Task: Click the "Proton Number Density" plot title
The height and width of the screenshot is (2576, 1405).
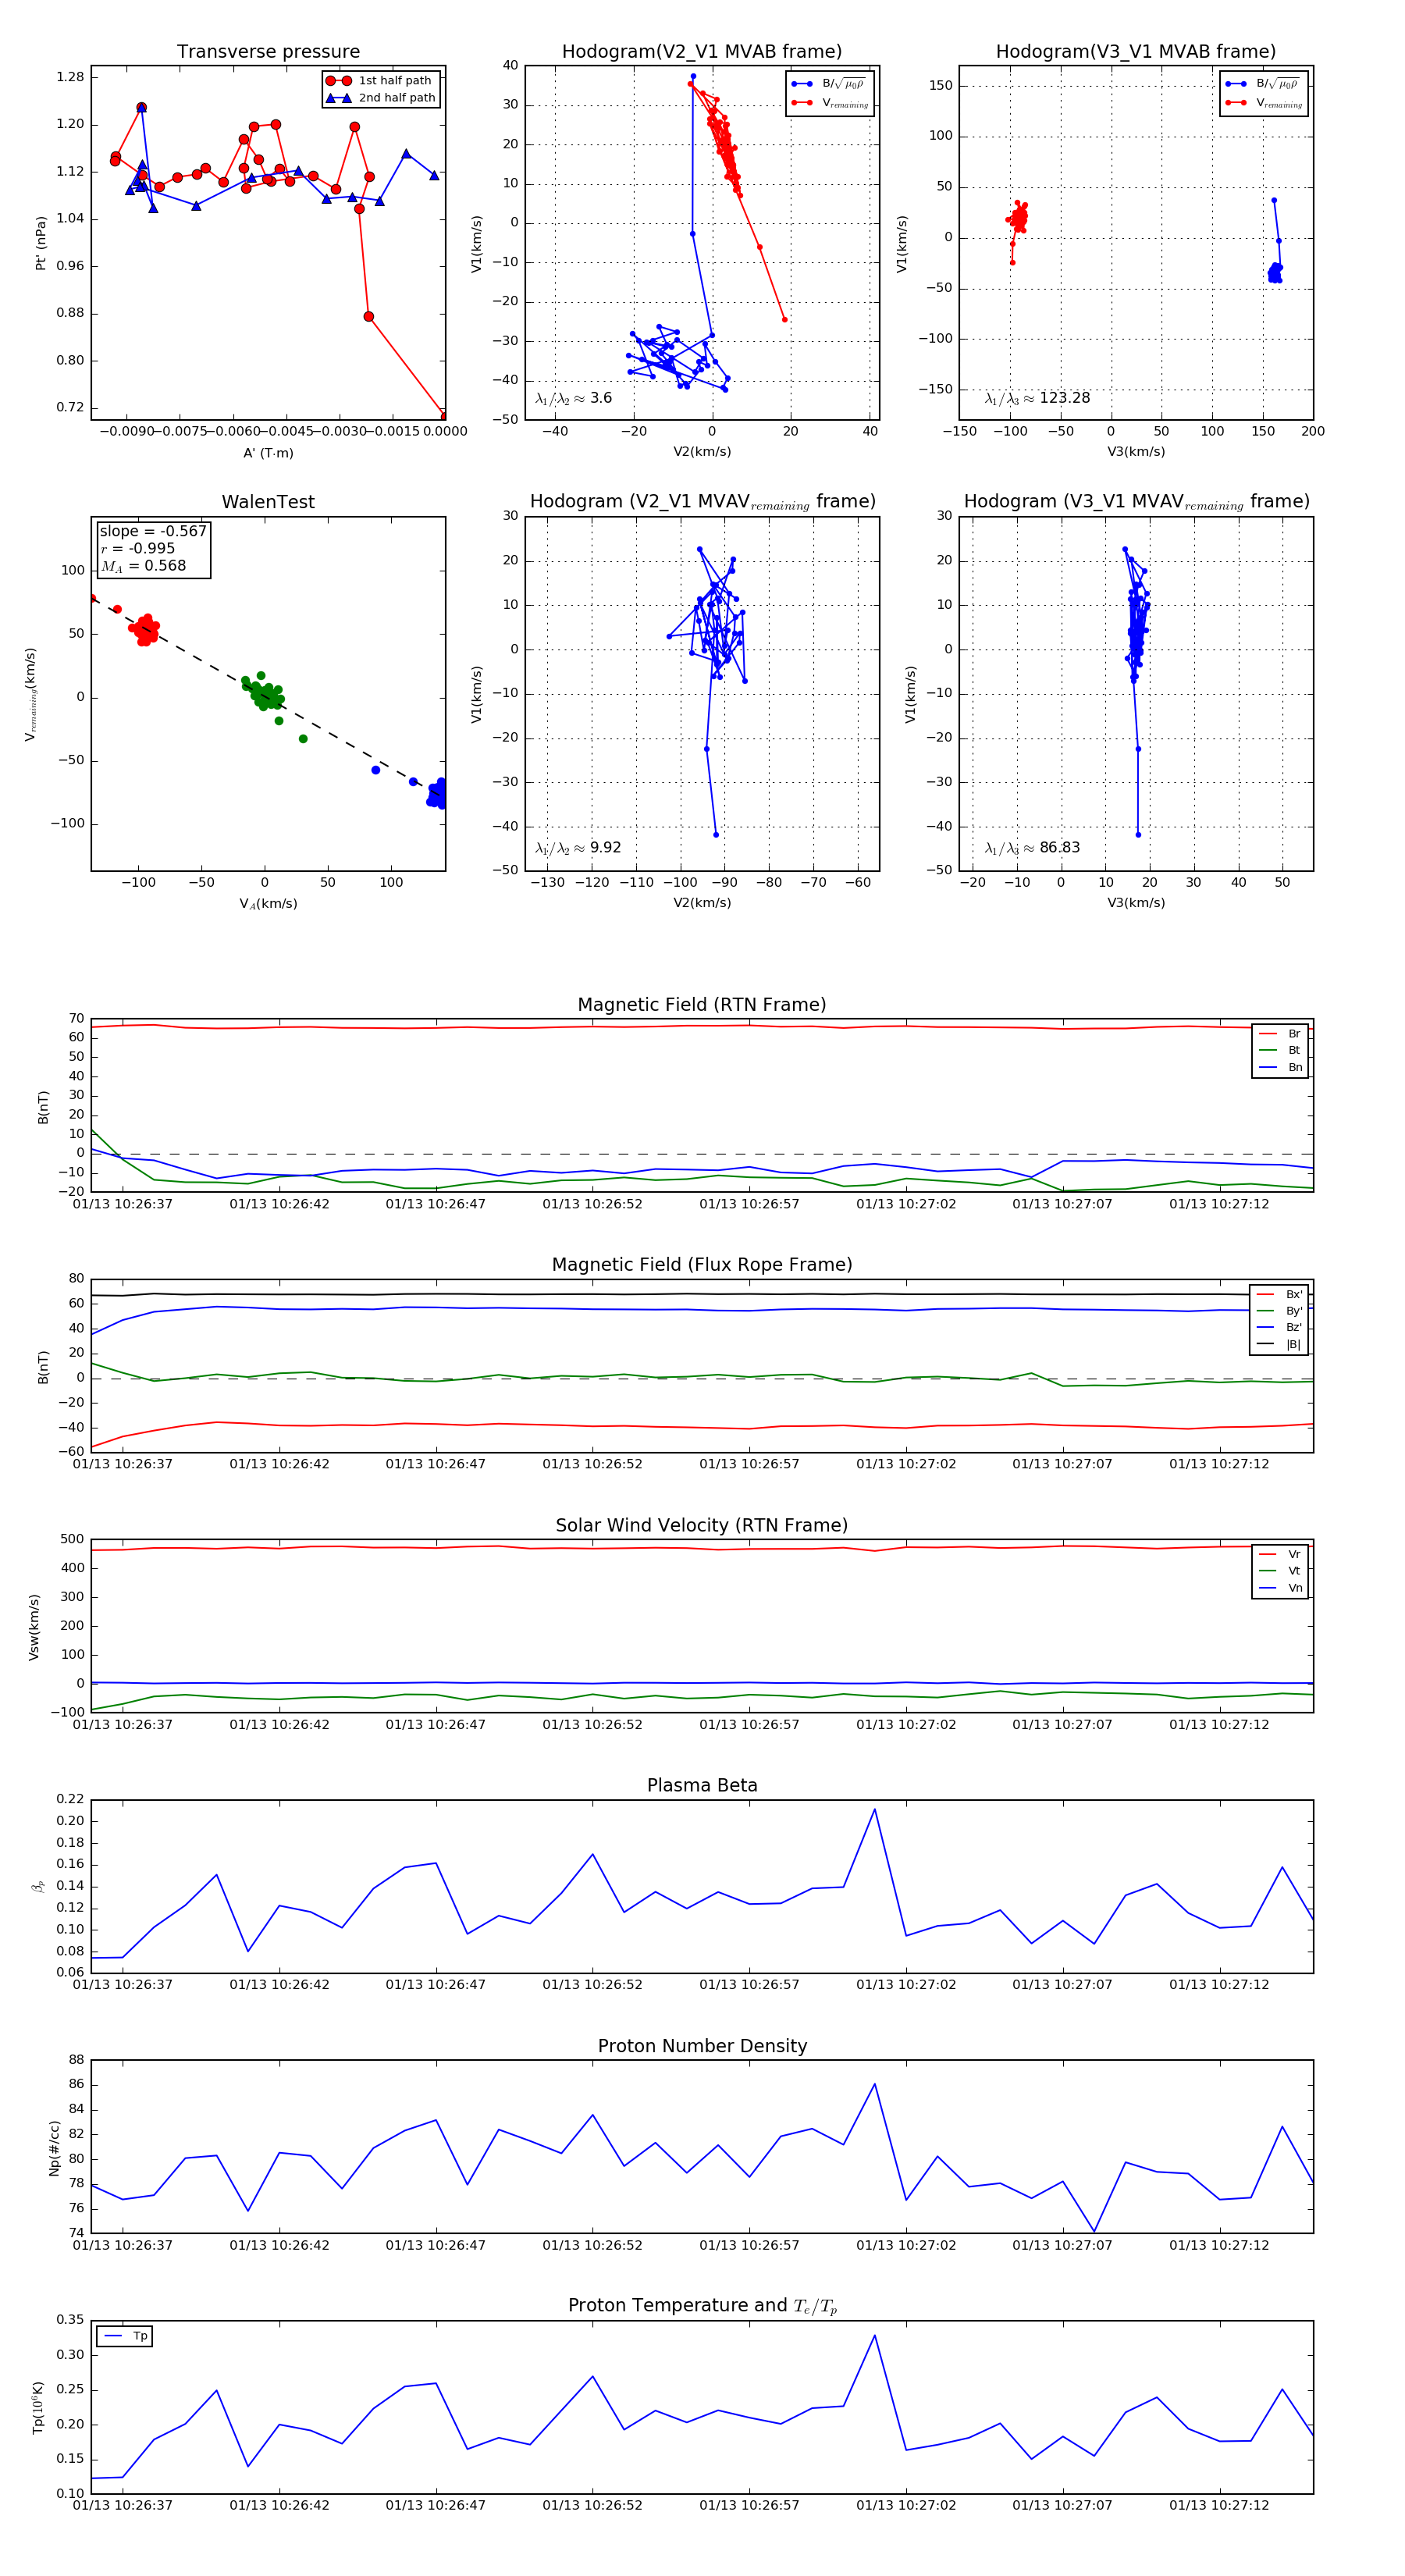Action: click(x=702, y=2046)
